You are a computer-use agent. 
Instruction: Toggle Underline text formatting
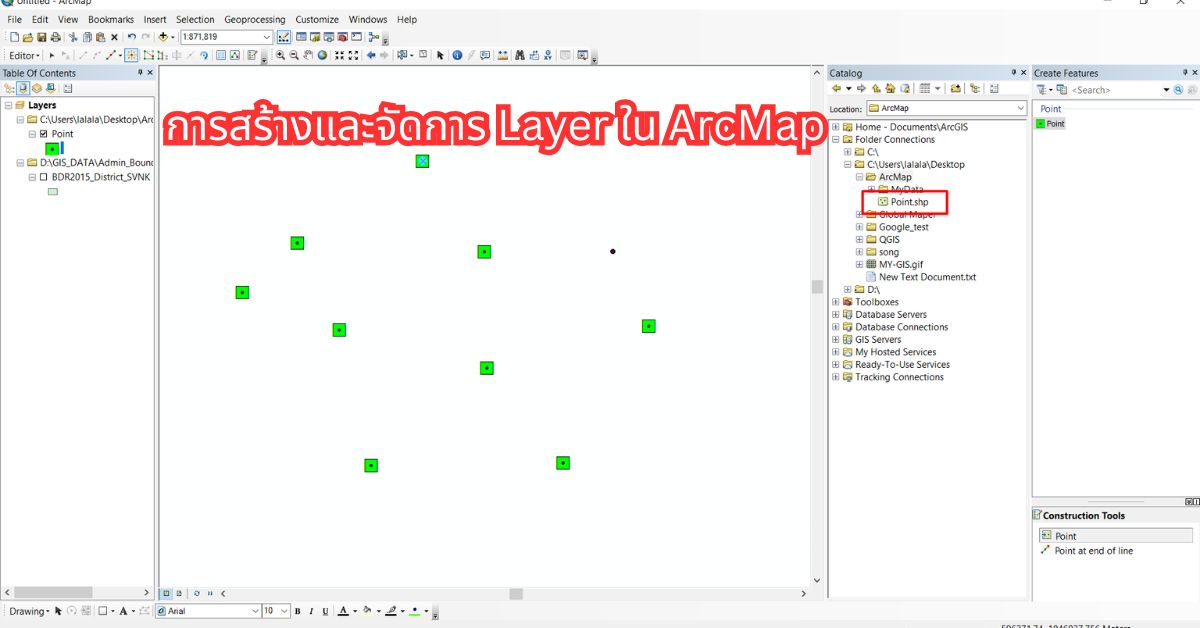click(323, 611)
